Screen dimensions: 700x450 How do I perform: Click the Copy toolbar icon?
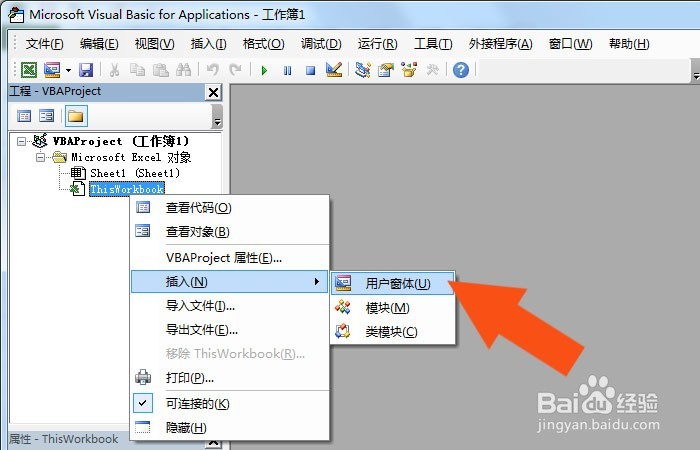click(x=138, y=70)
